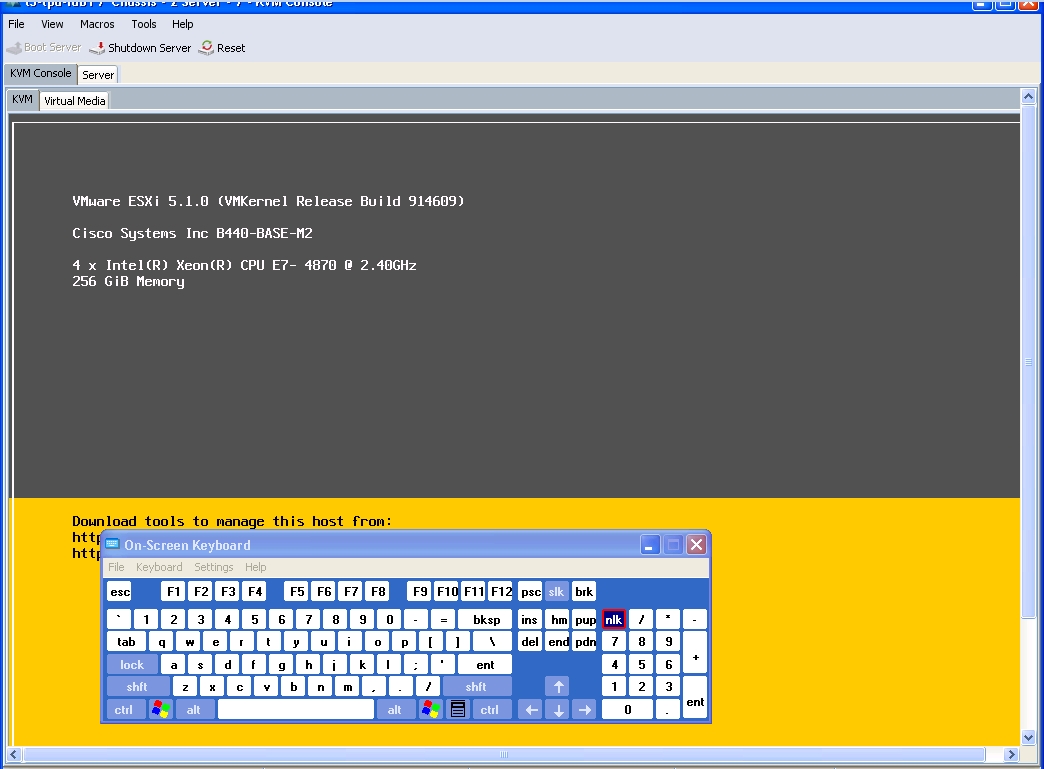Click the vertical scrollbar thumb
The height and width of the screenshot is (769, 1044).
[x=1028, y=362]
